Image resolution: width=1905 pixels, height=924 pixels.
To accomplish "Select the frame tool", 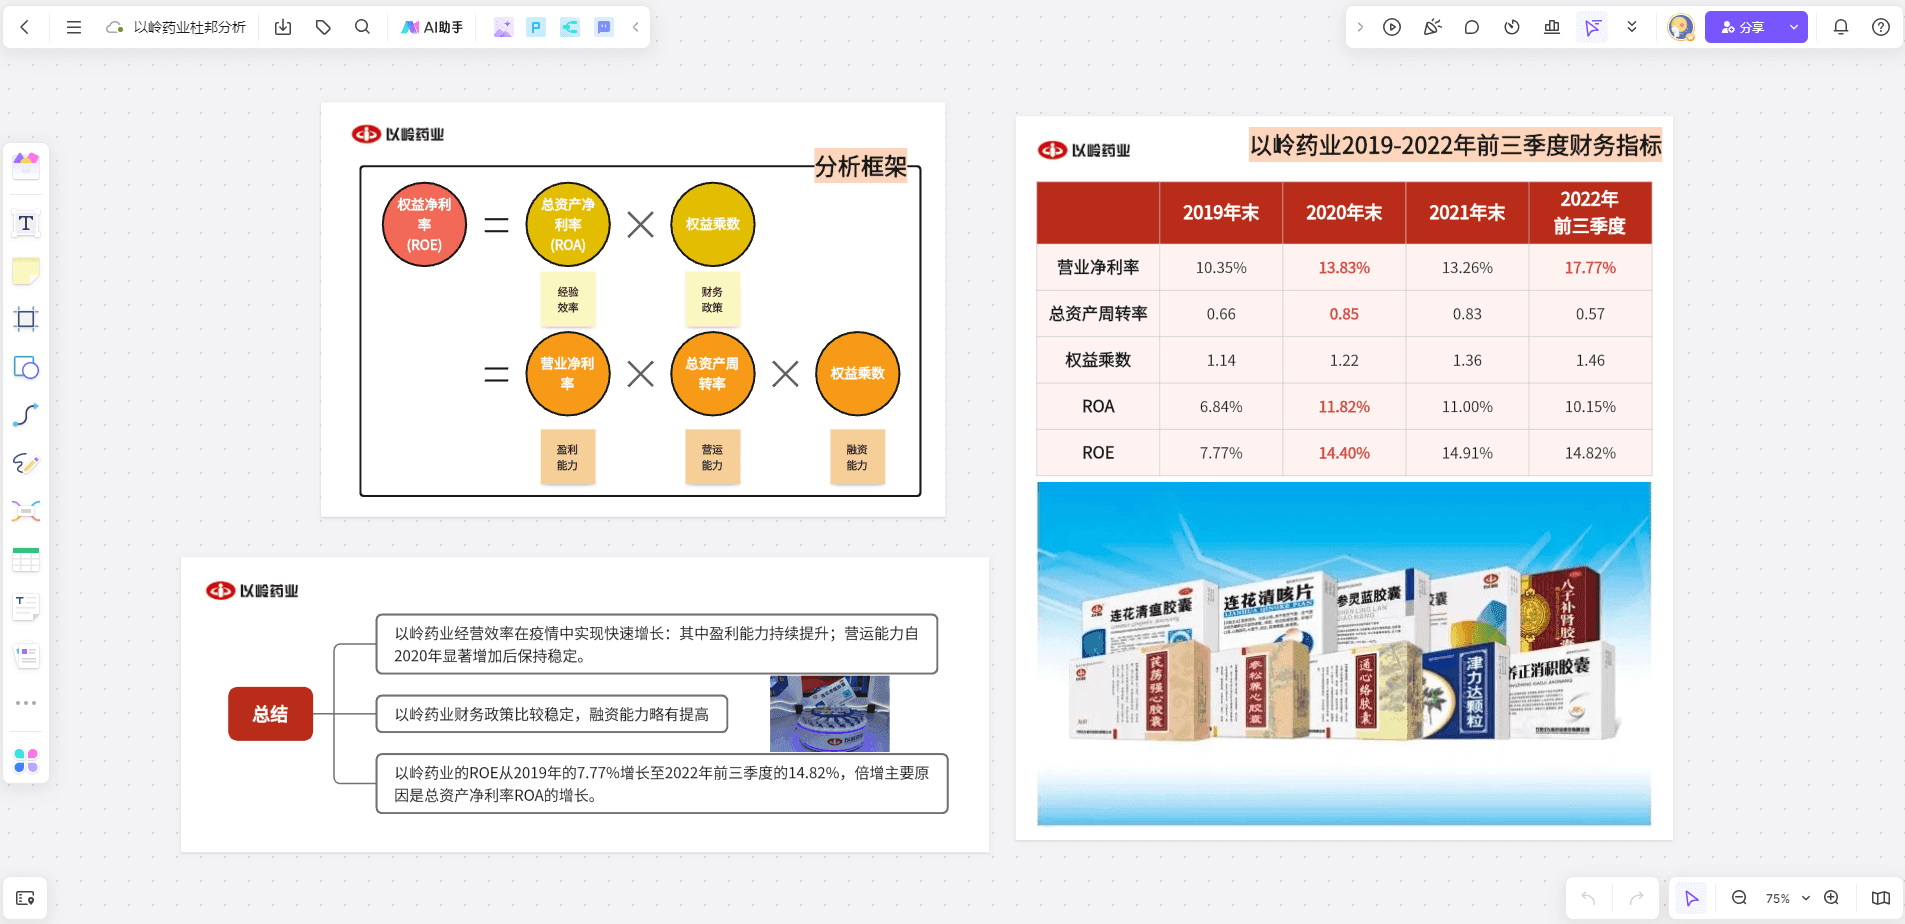I will click(26, 319).
